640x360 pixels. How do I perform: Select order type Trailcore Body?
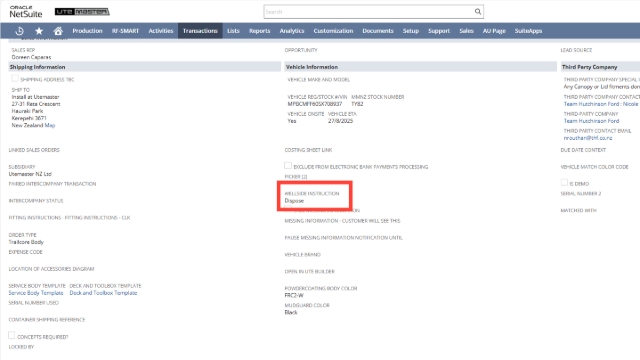26,242
